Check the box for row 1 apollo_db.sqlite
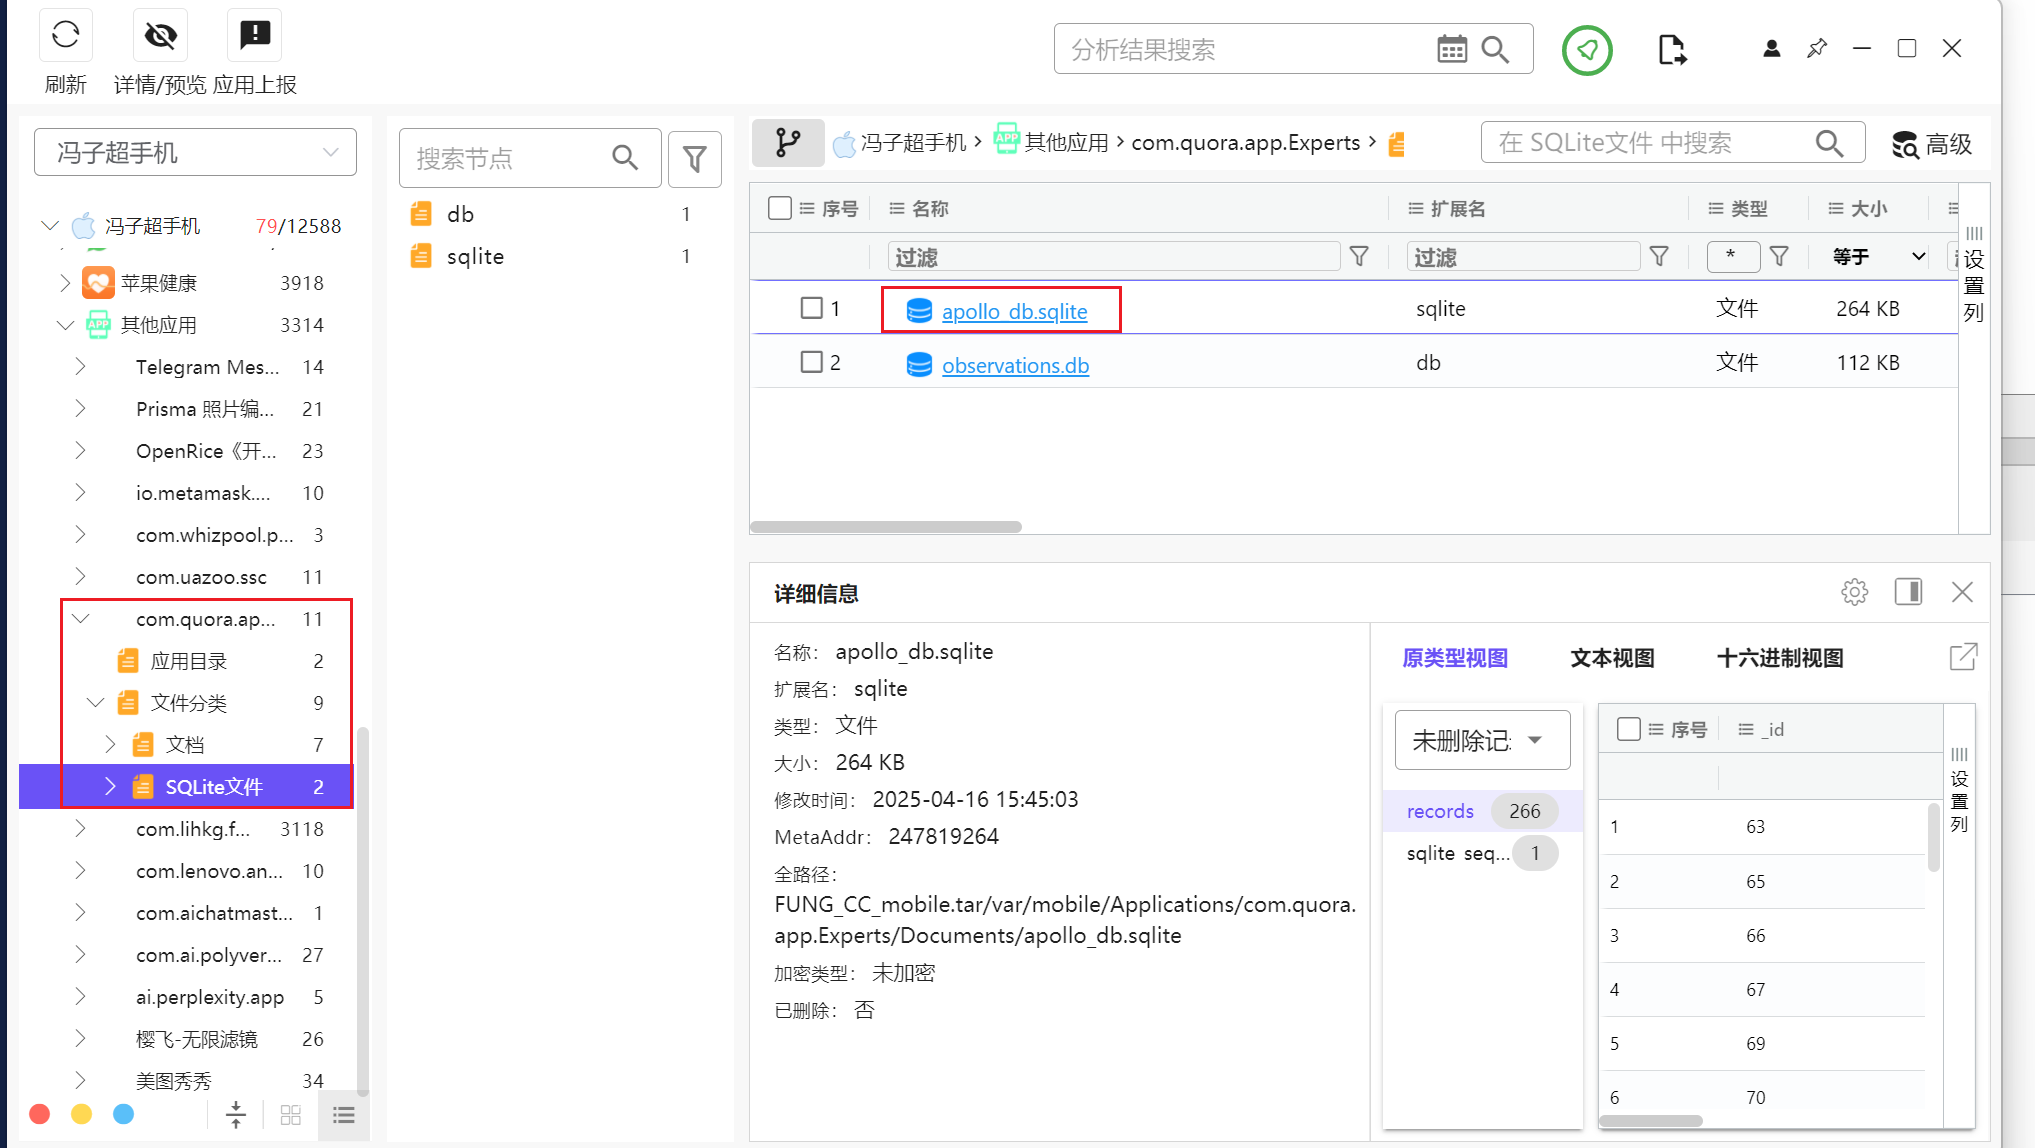The width and height of the screenshot is (2035, 1148). [811, 308]
